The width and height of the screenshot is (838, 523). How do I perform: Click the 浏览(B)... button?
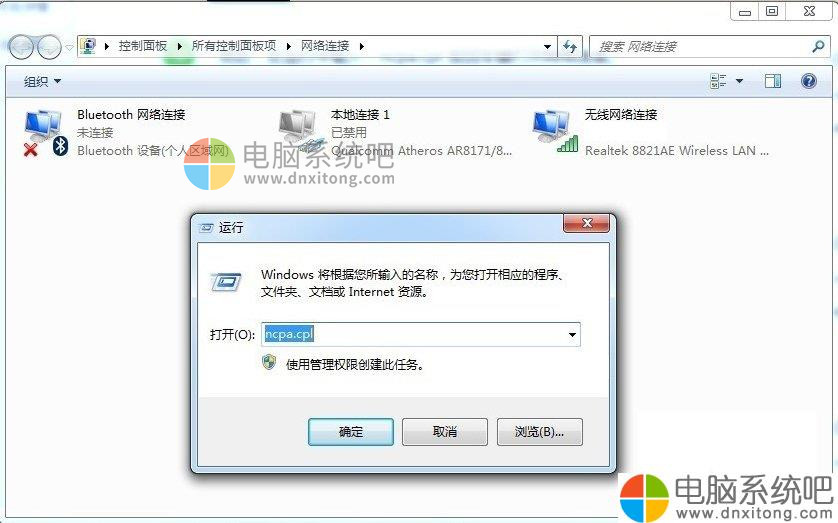pos(539,432)
